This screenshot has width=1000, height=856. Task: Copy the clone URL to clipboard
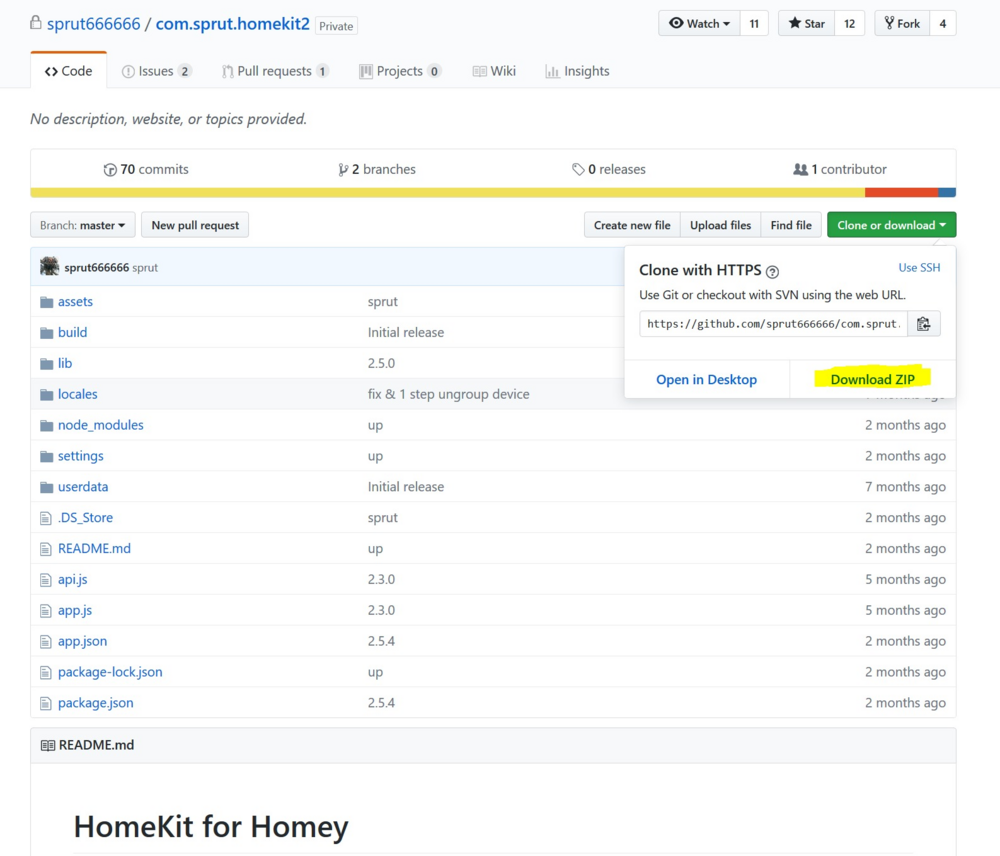click(x=923, y=324)
